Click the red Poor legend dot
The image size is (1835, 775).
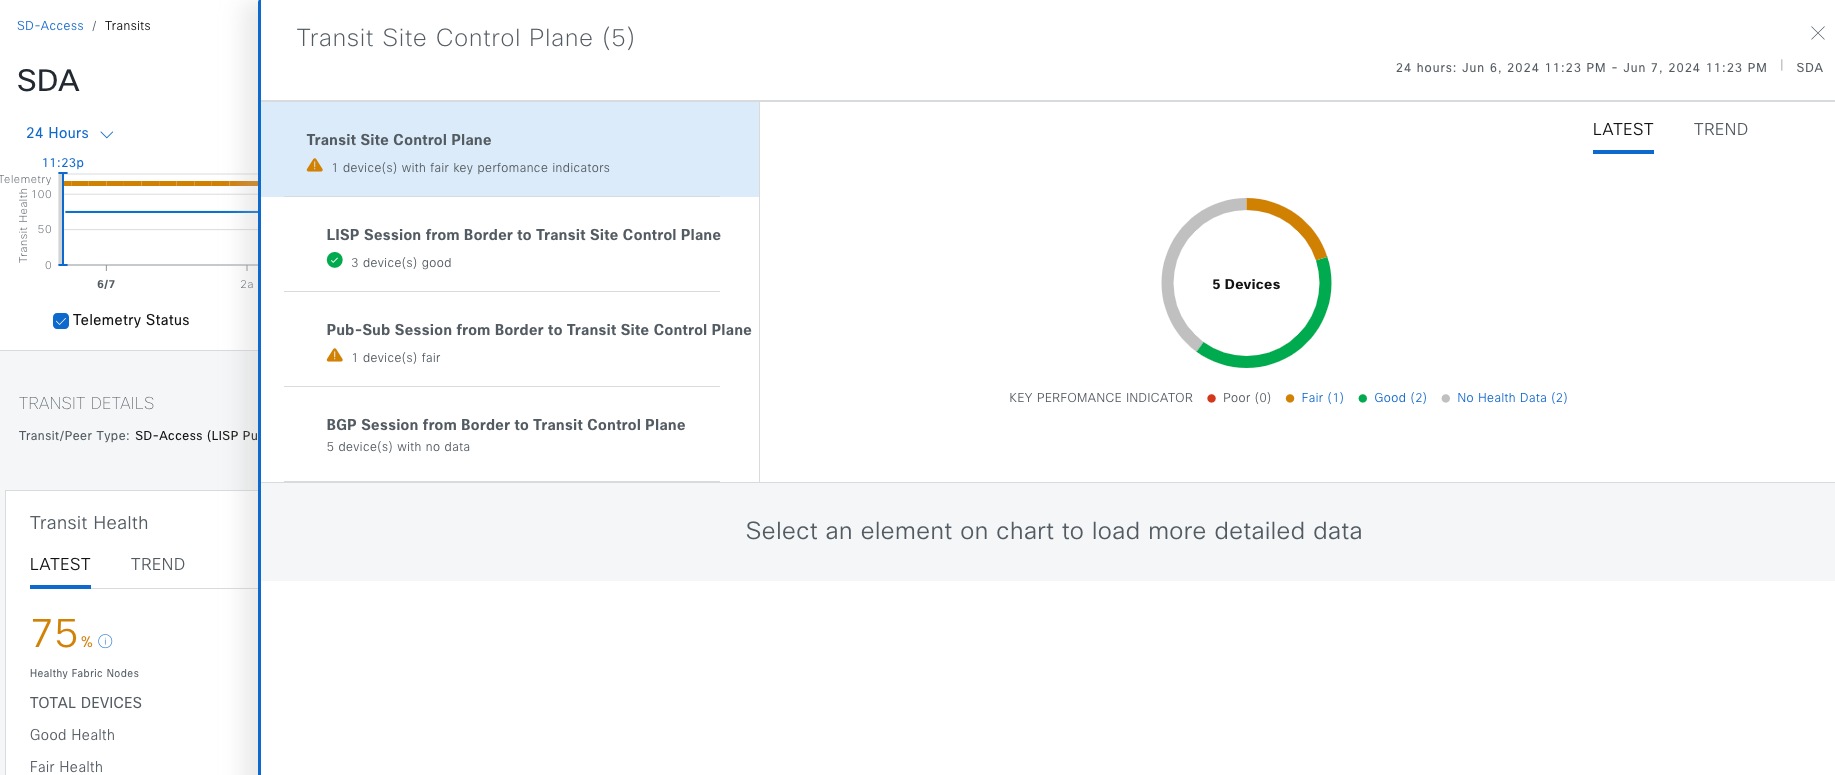(1211, 398)
